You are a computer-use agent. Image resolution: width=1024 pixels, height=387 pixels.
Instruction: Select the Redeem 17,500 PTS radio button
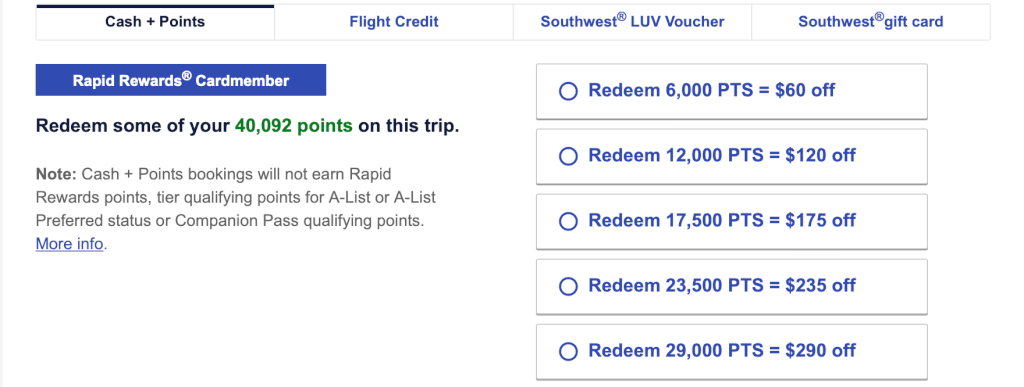click(x=568, y=221)
